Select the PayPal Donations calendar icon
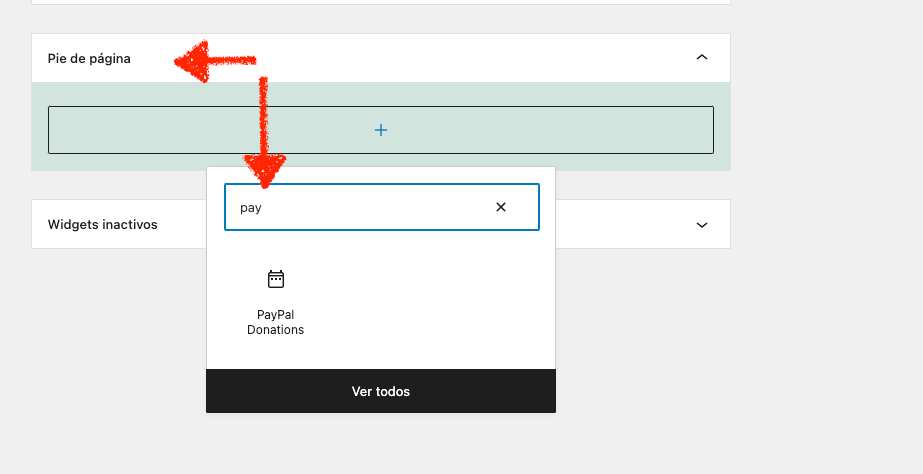 tap(275, 279)
